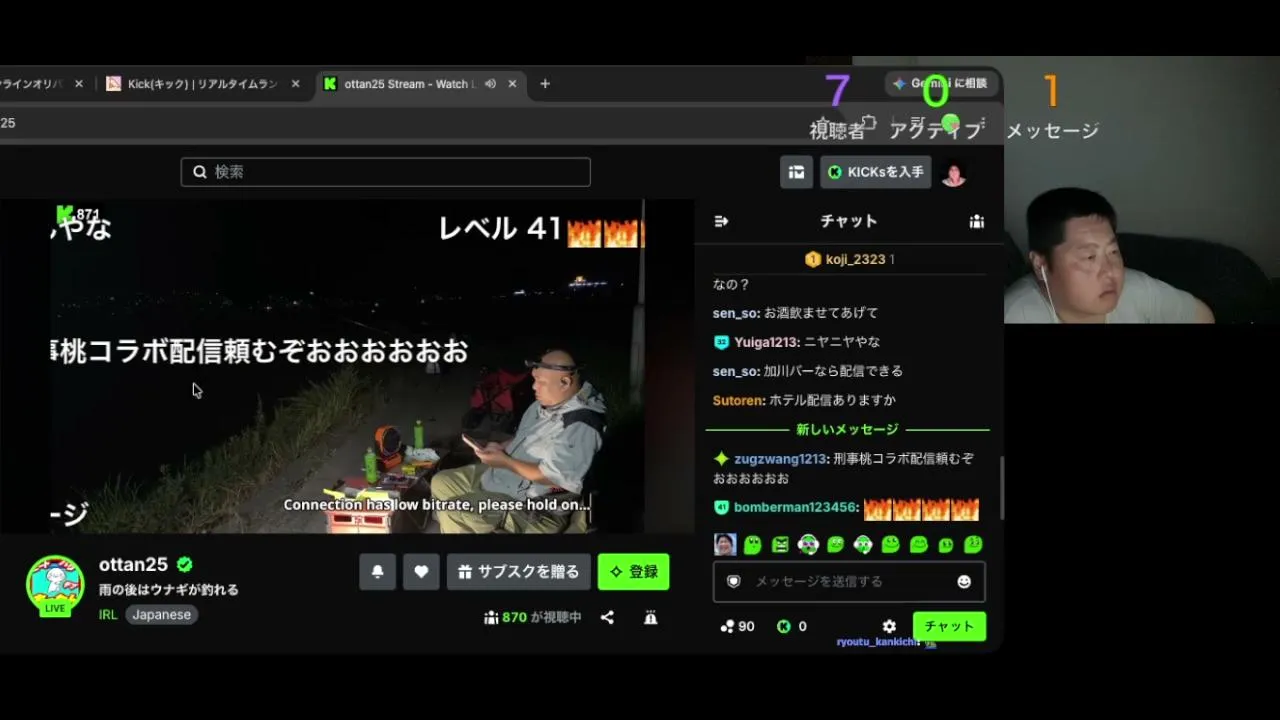Image resolution: width=1280 pixels, height=720 pixels.
Task: Open the channel points balance showing 90
Action: pyautogui.click(x=737, y=626)
